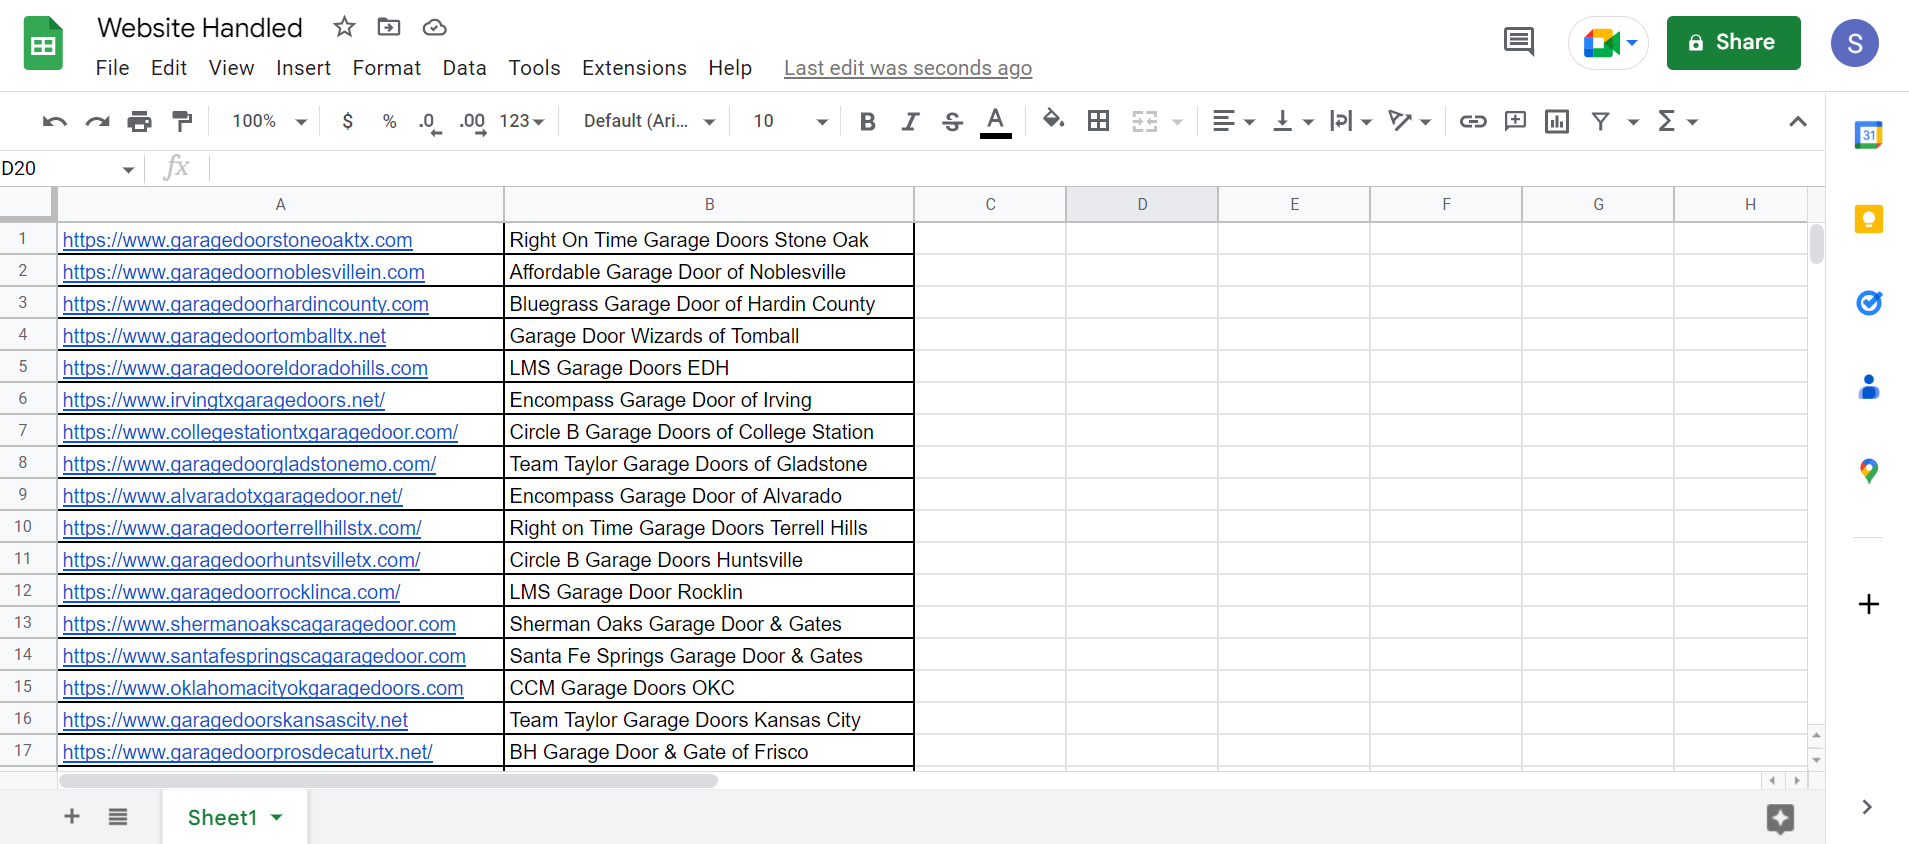
Task: Open Contacts side panel
Action: pos(1868,387)
